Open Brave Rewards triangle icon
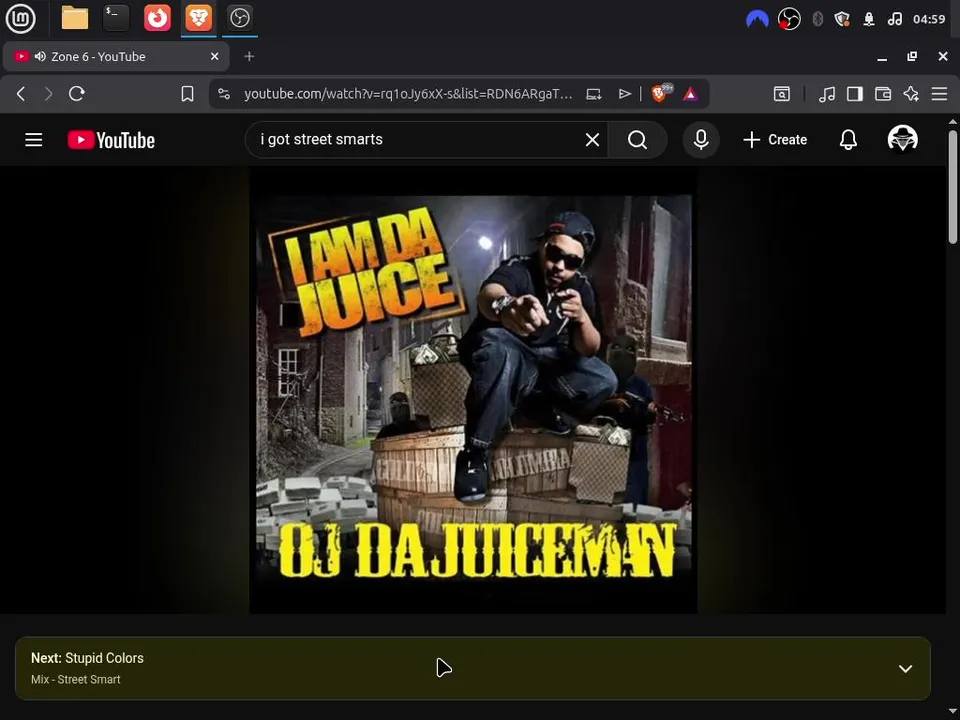Screen dimensions: 960x720 pyautogui.click(x=690, y=94)
